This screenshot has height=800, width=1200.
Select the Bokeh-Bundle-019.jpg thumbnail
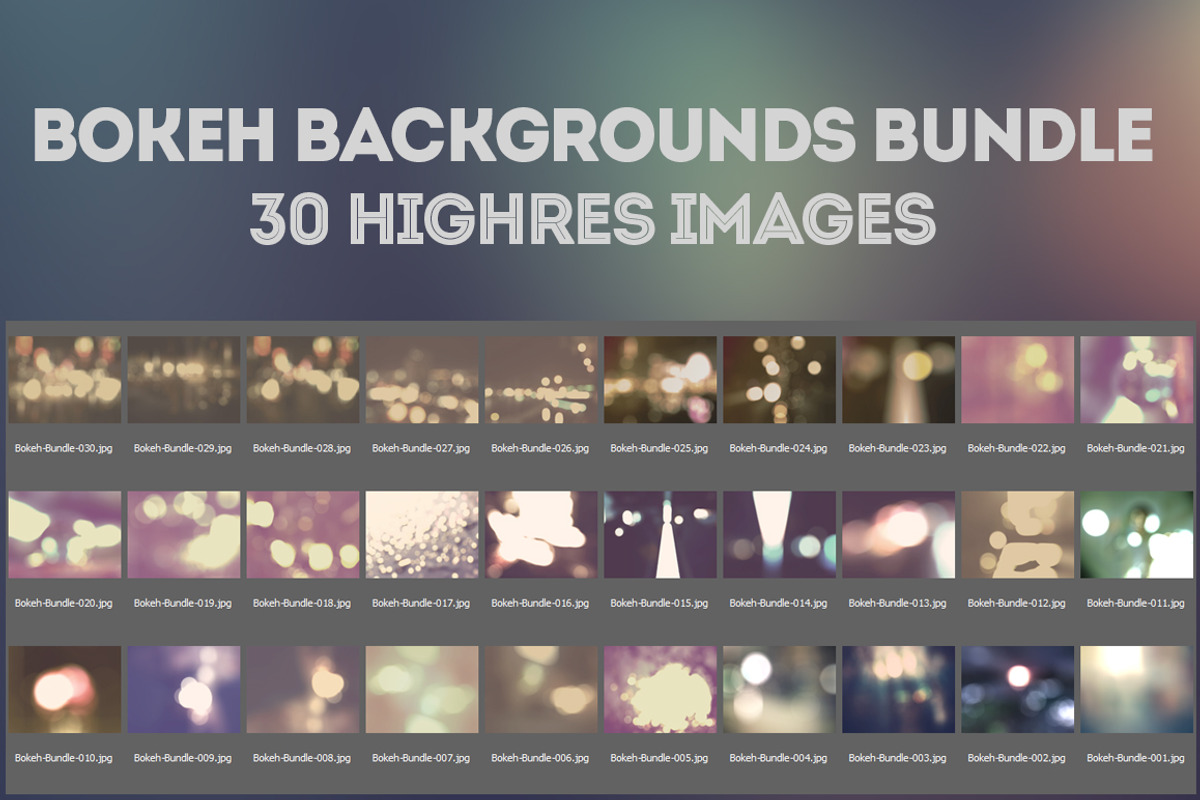coord(183,535)
